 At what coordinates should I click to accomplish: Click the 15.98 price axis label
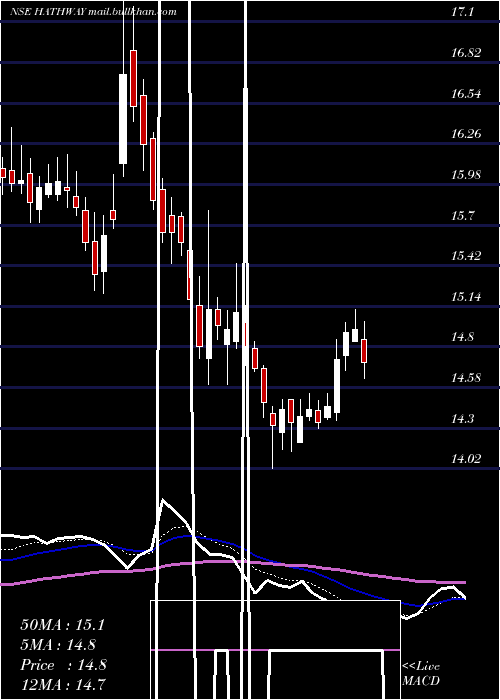[466, 175]
